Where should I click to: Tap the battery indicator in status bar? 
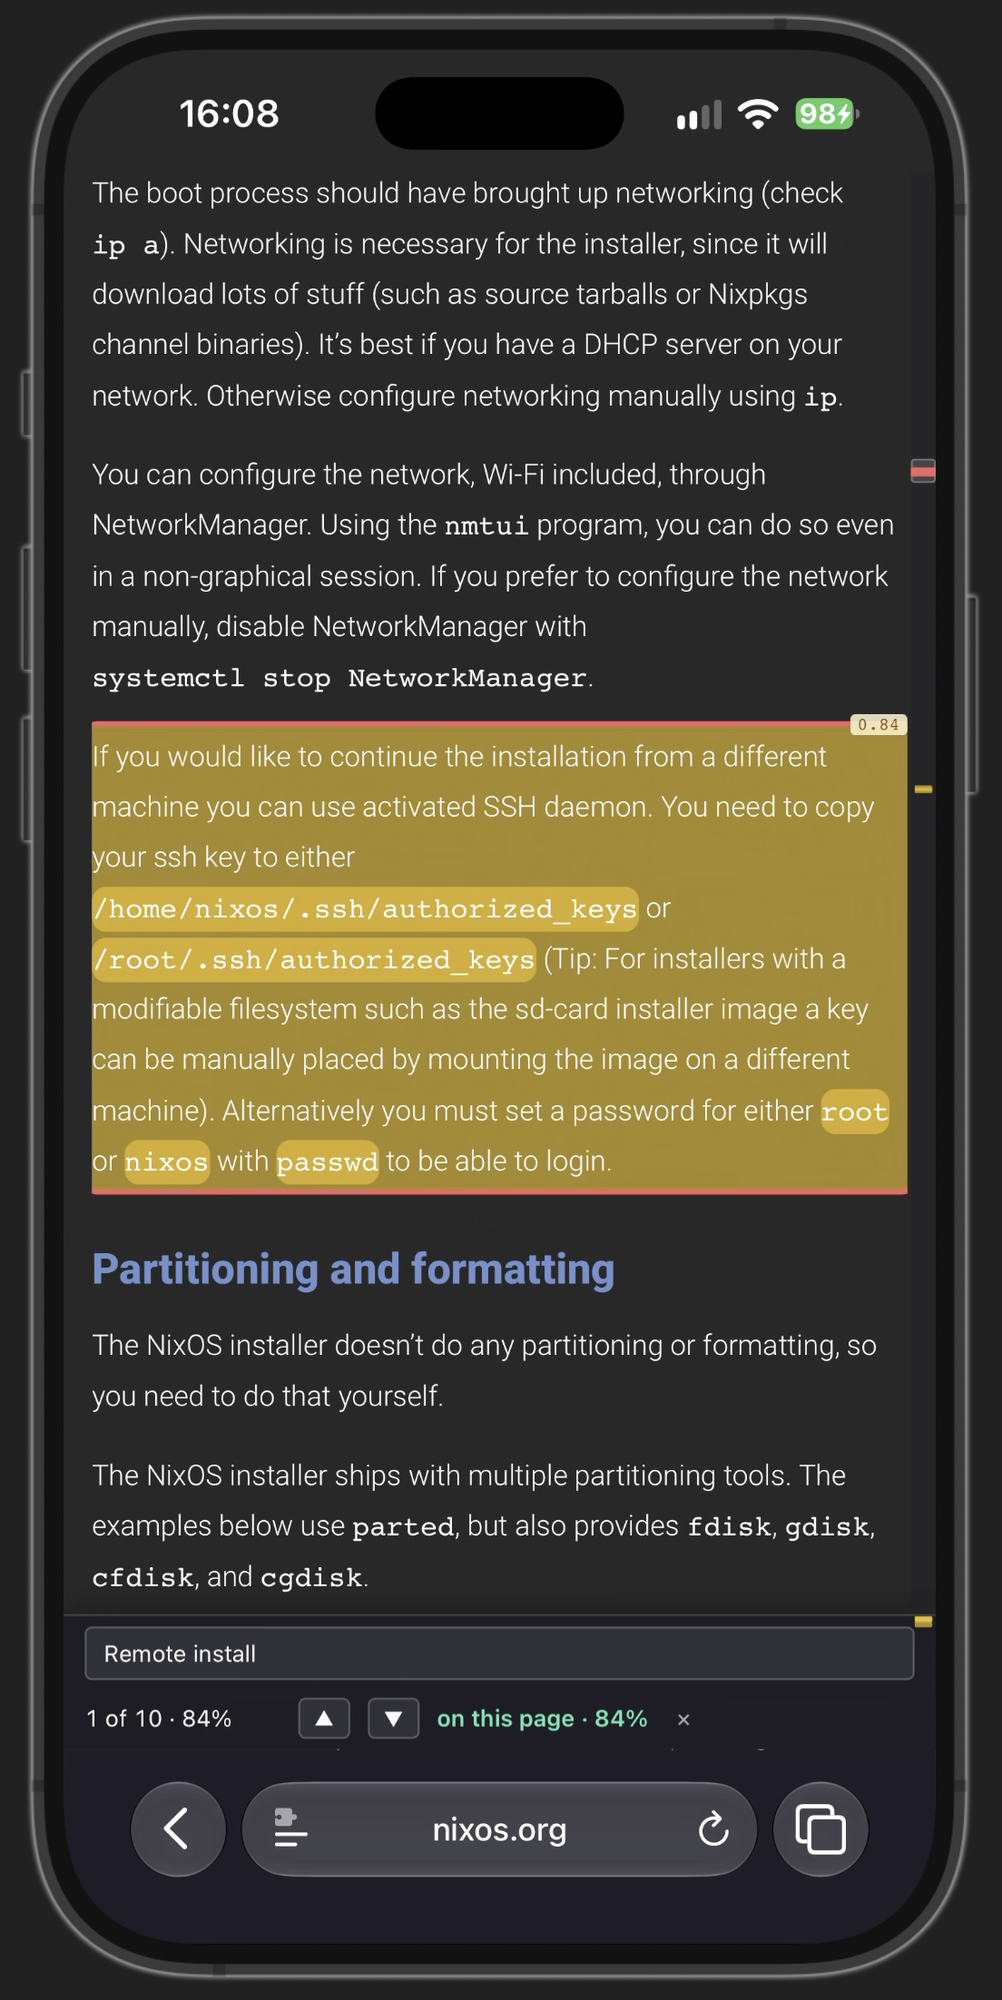(x=826, y=114)
